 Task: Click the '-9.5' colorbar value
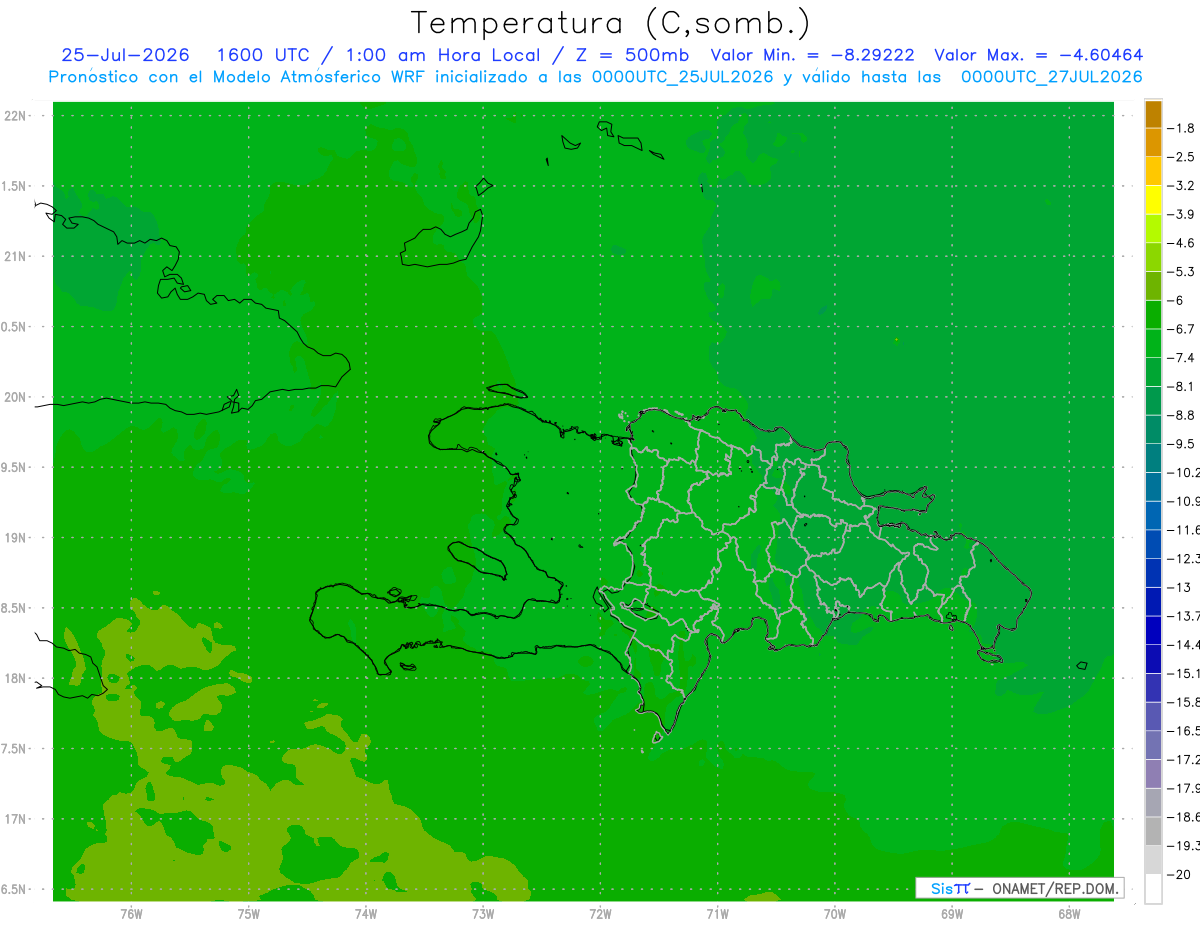pos(1182,444)
